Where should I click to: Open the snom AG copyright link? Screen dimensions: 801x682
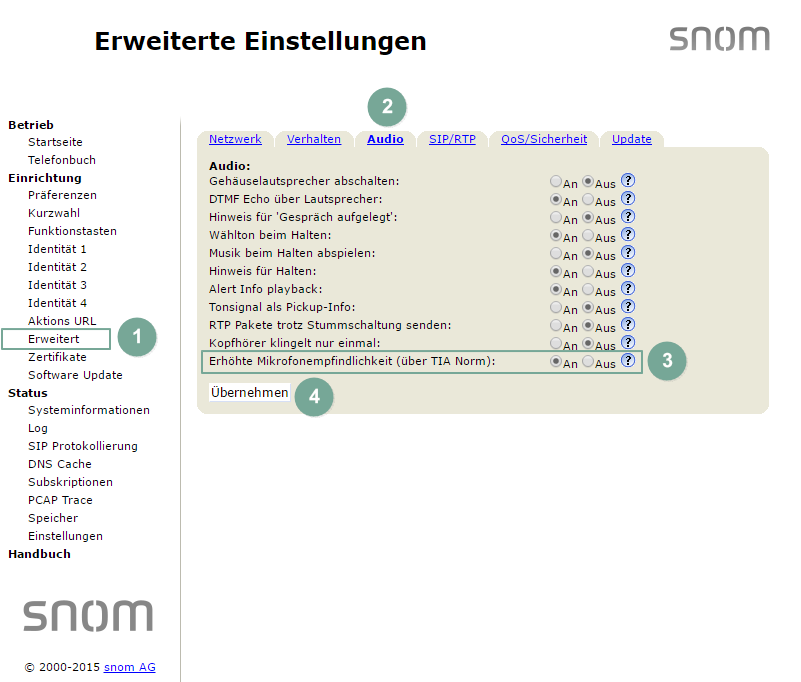(x=129, y=668)
